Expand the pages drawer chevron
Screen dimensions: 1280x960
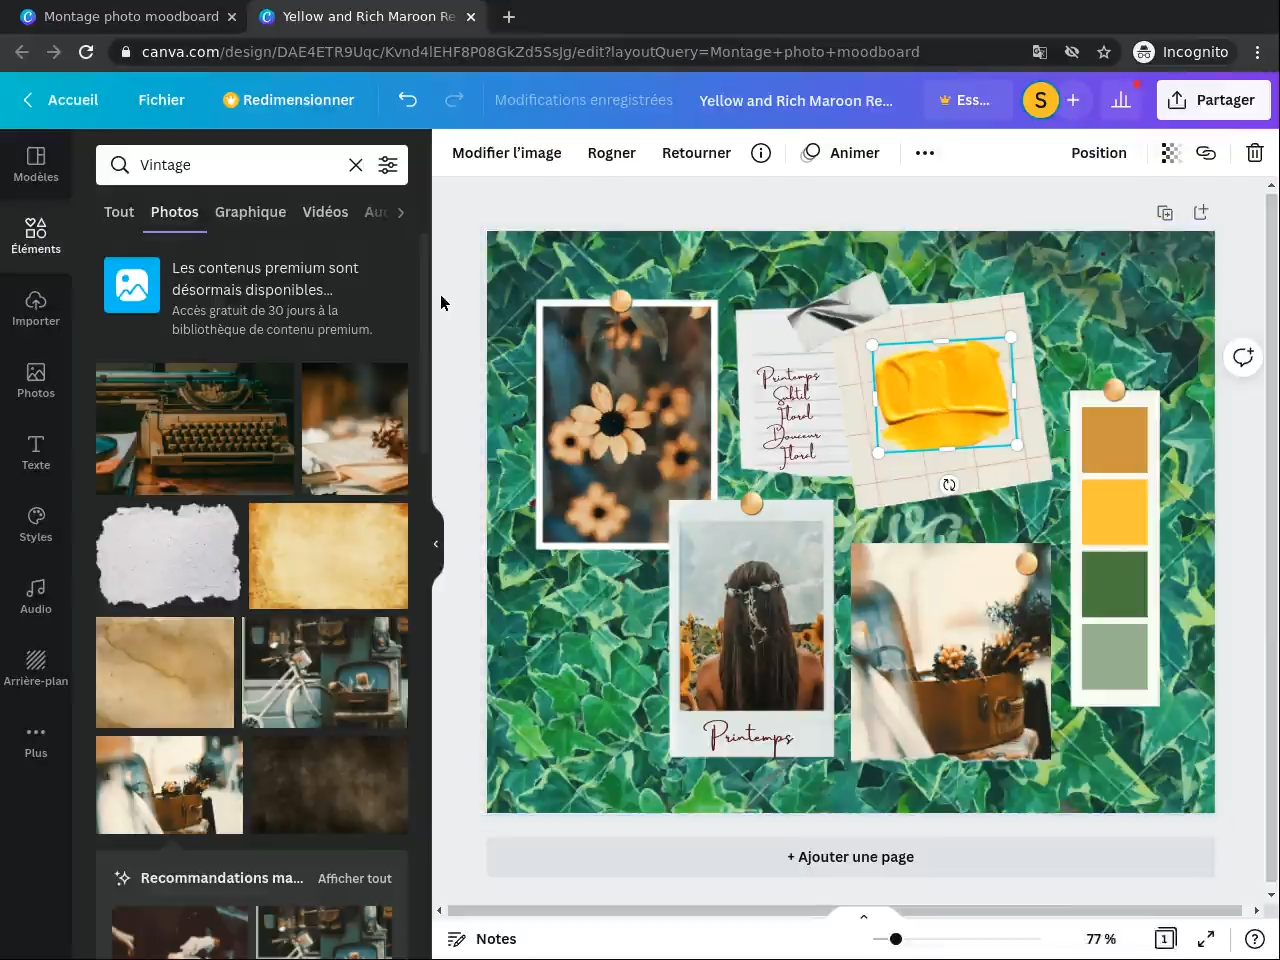point(863,916)
